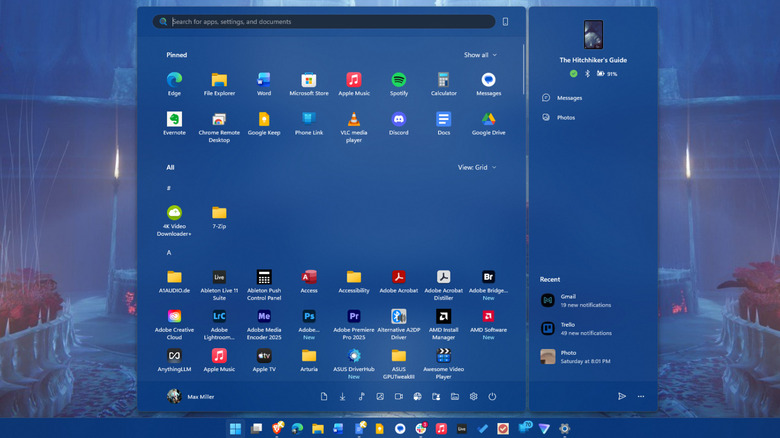Open Videos shortcut in Start footer

coord(398,397)
